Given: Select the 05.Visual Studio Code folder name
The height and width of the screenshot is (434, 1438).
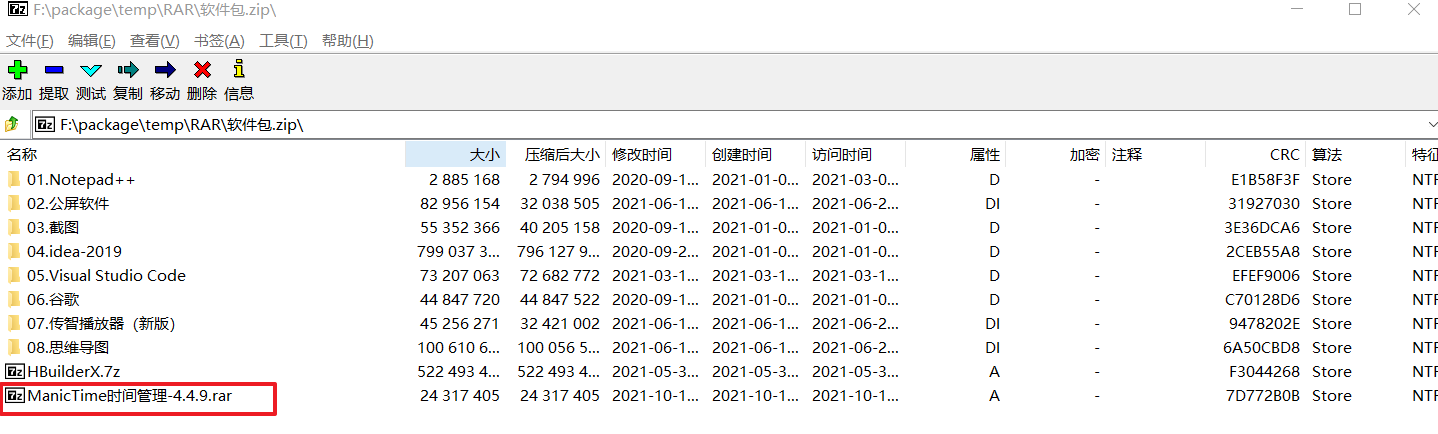Looking at the screenshot, I should click(106, 276).
